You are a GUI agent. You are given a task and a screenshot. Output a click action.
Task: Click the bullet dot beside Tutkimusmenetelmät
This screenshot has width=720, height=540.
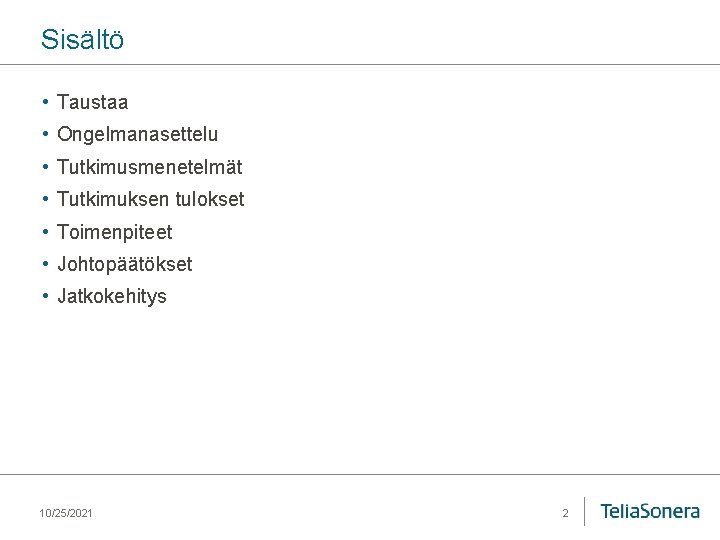pyautogui.click(x=45, y=166)
